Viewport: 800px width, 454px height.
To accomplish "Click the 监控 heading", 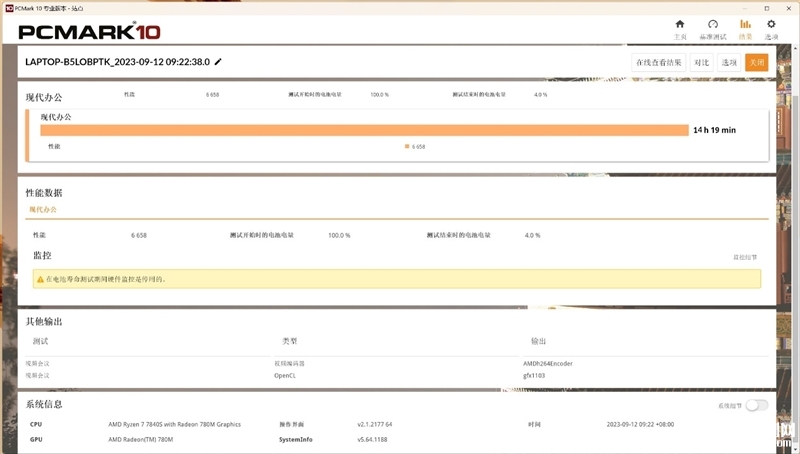I will [42, 256].
